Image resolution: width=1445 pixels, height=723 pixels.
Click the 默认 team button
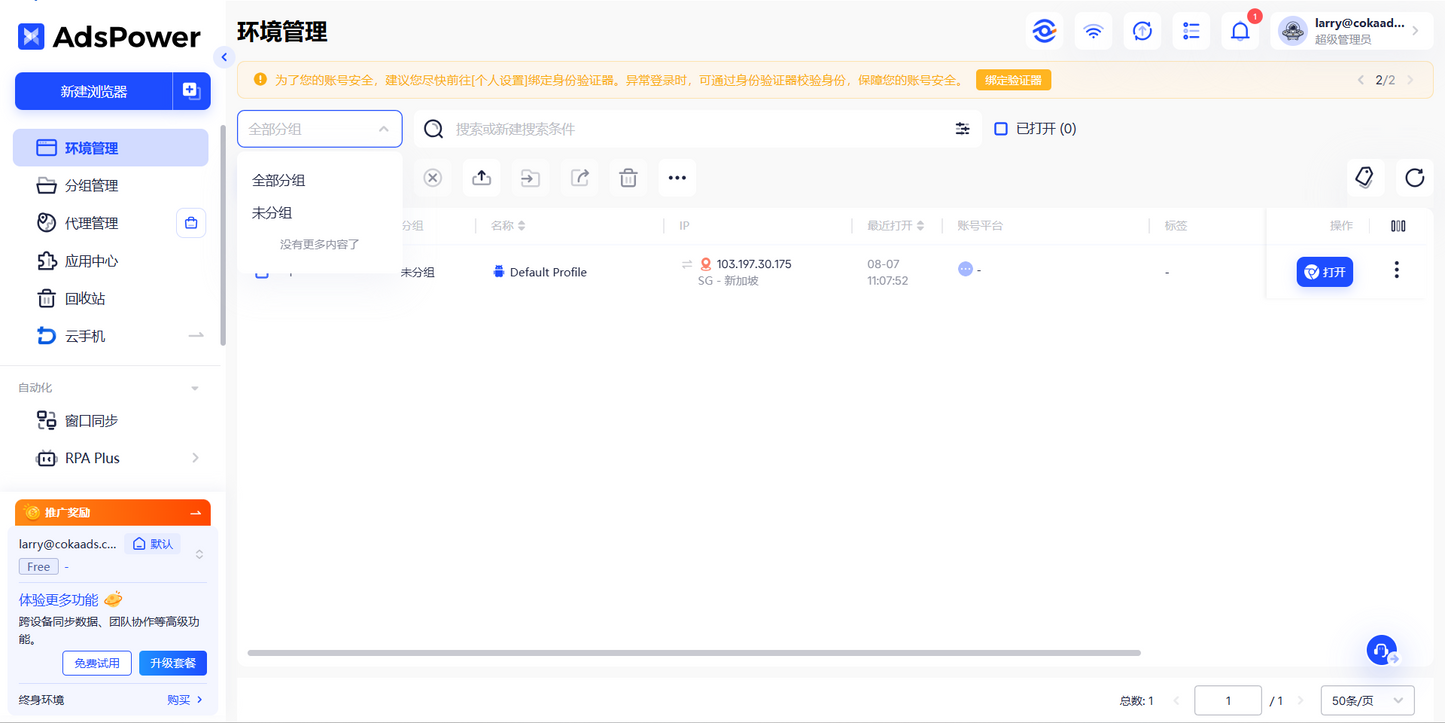[x=154, y=544]
